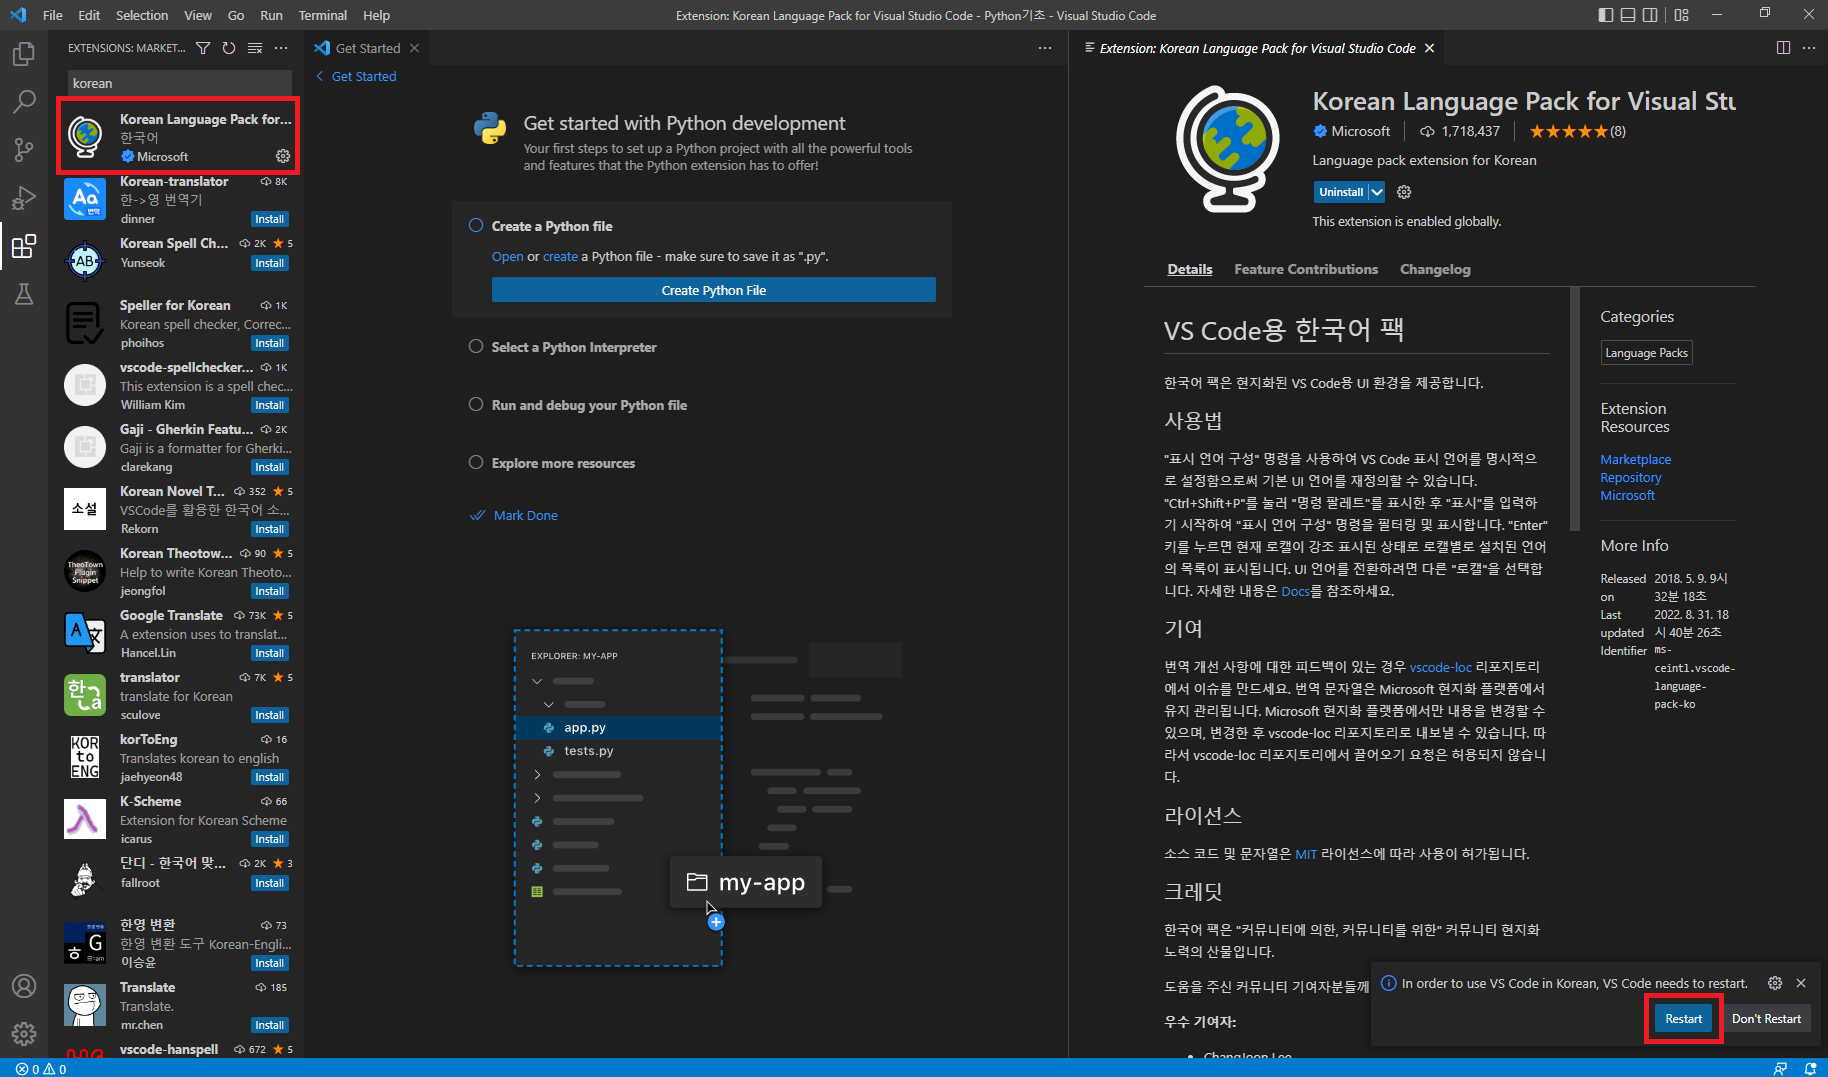The height and width of the screenshot is (1077, 1828).
Task: Open the Marketplace resource link
Action: point(1635,459)
